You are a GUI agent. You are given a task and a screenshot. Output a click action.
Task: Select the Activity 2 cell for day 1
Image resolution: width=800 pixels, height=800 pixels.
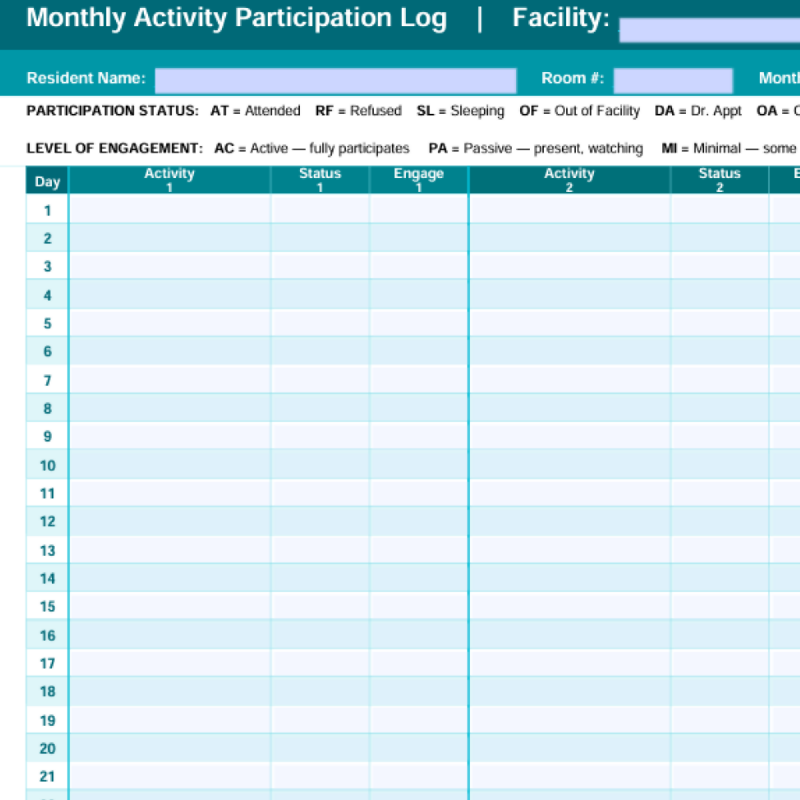coord(570,209)
